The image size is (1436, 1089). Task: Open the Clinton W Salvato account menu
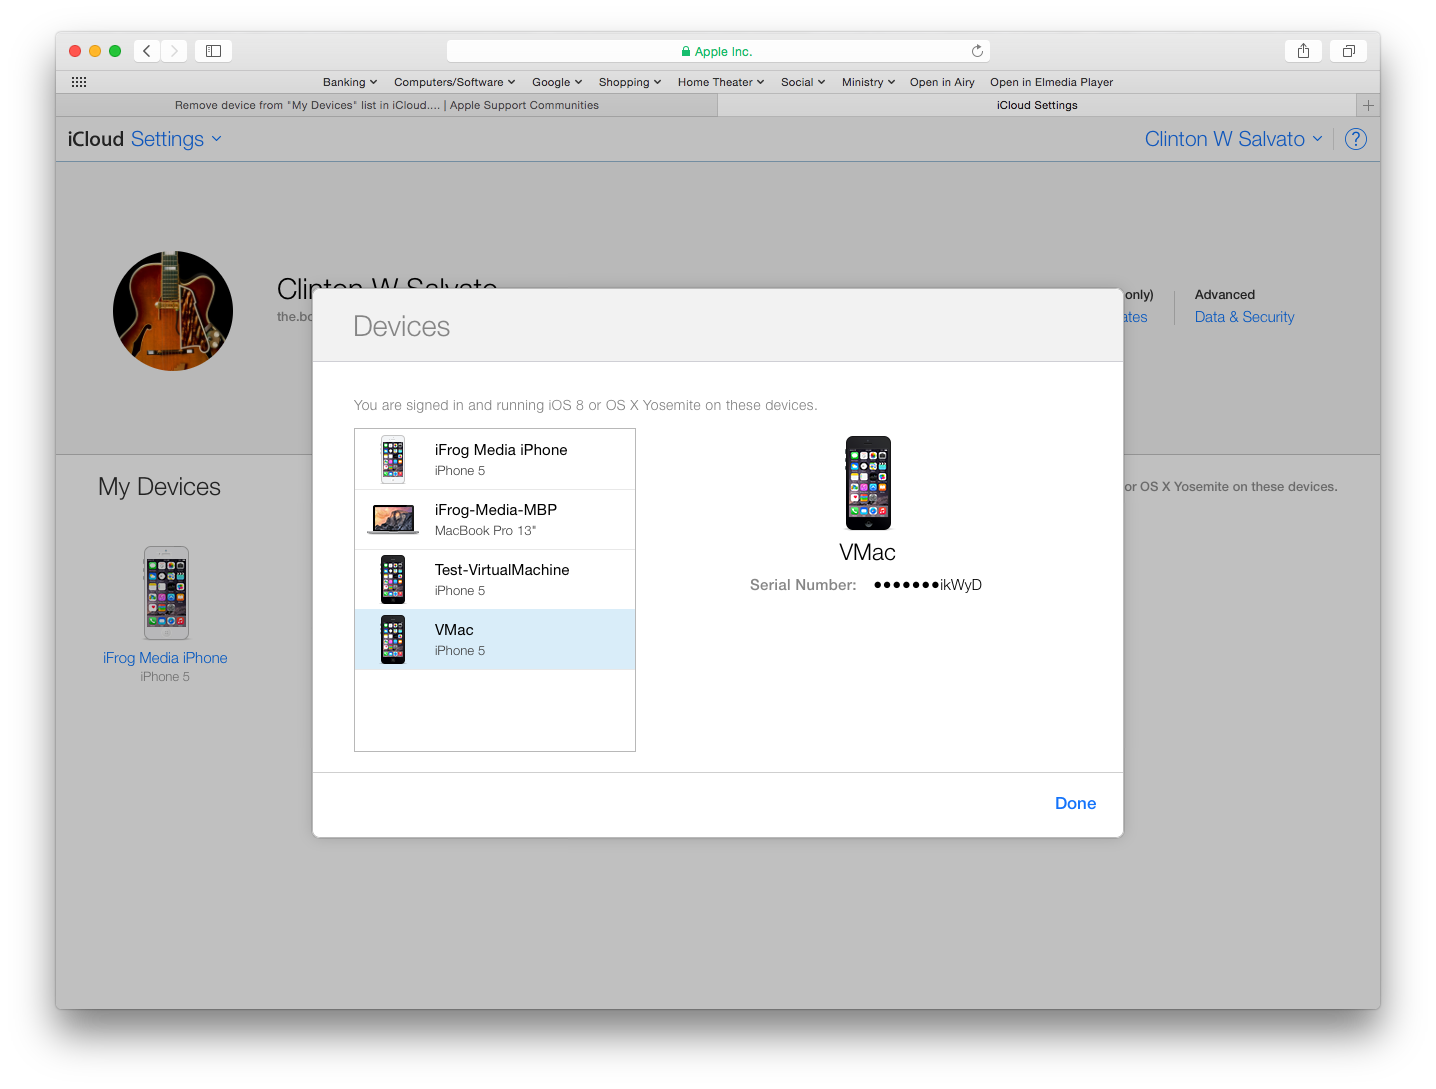(1234, 139)
